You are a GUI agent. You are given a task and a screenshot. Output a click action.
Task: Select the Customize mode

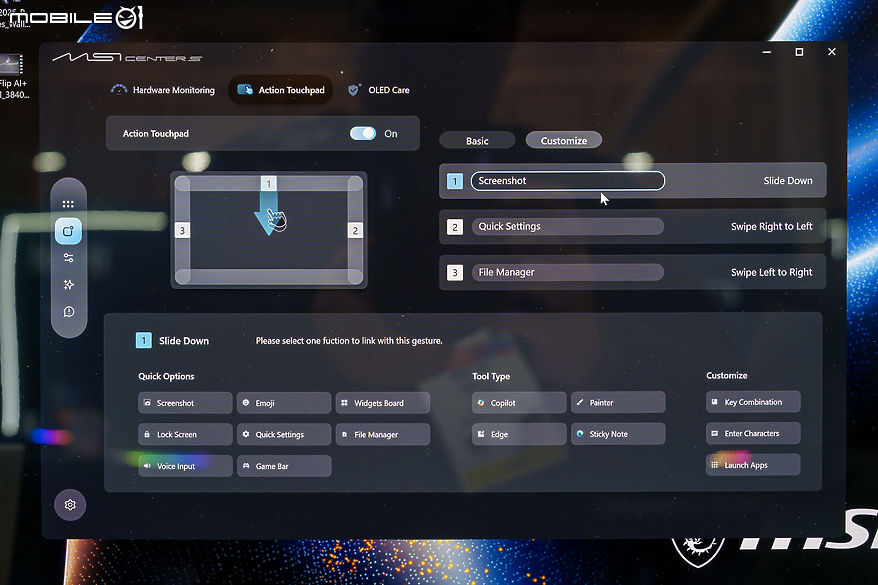564,141
